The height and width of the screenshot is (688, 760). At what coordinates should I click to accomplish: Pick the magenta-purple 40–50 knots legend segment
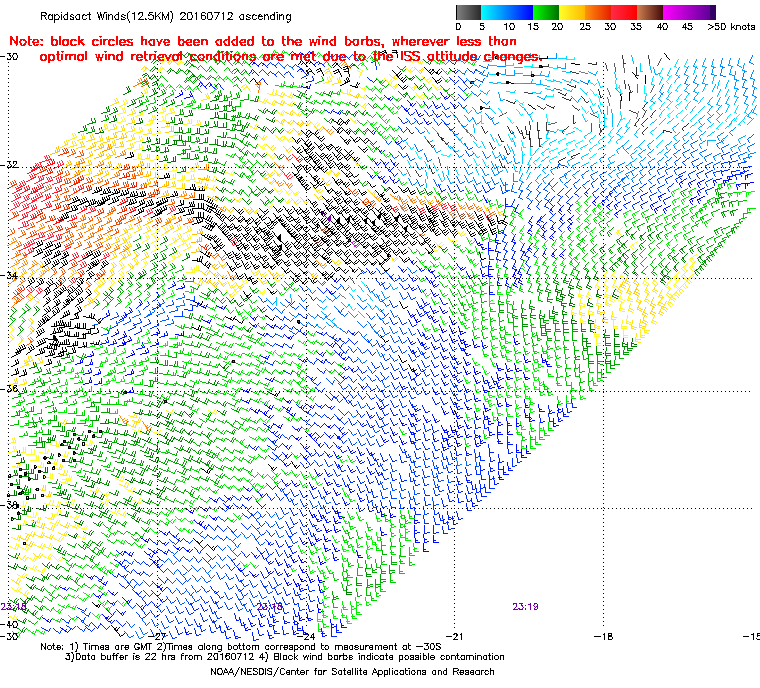coord(689,12)
